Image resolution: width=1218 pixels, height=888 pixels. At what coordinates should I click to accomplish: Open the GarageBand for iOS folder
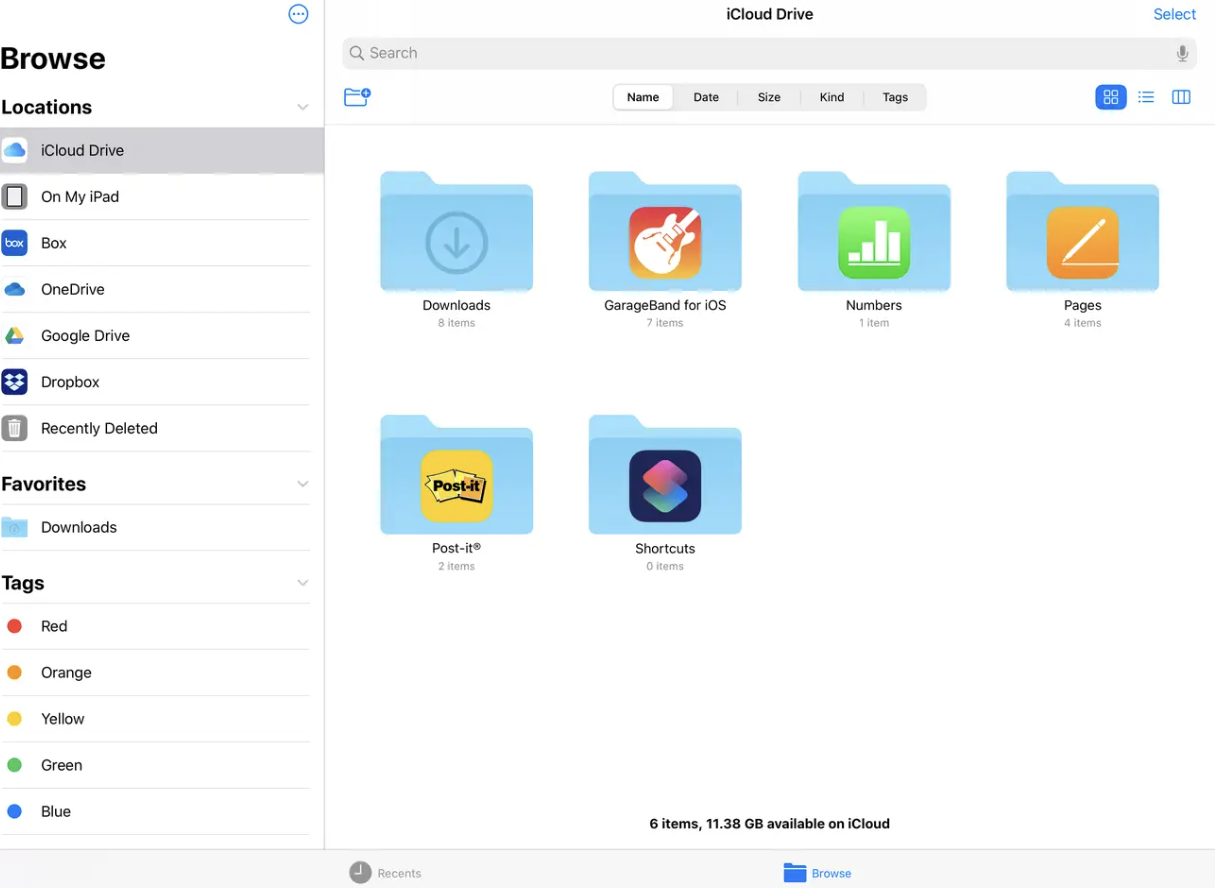pos(665,232)
